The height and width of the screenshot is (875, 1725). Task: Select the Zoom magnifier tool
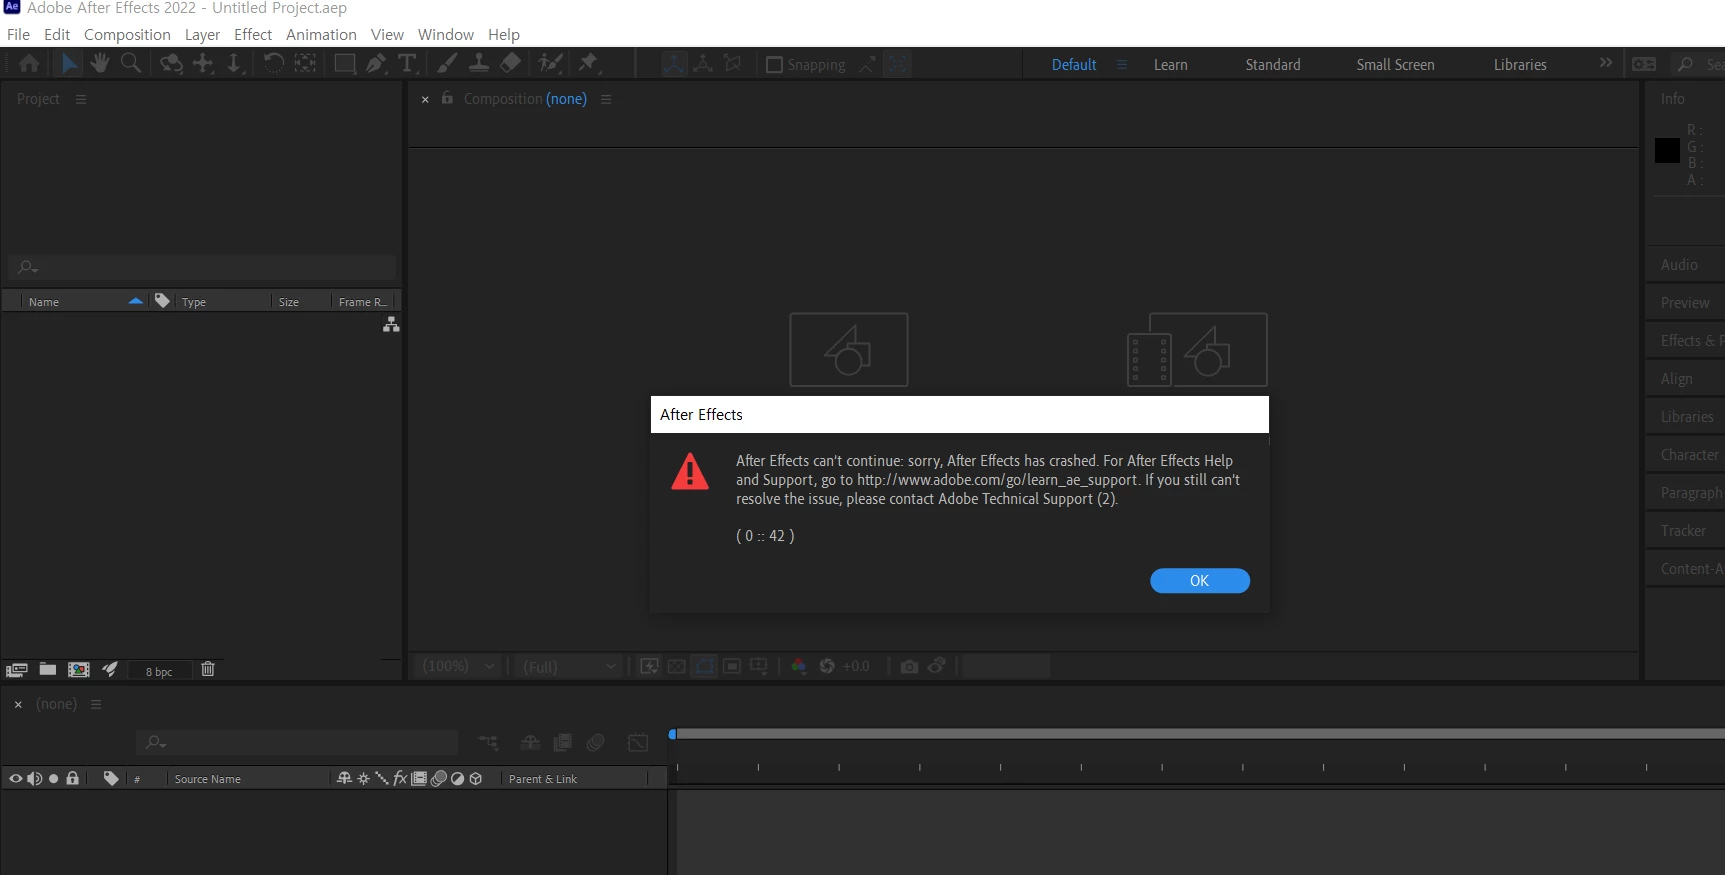130,64
